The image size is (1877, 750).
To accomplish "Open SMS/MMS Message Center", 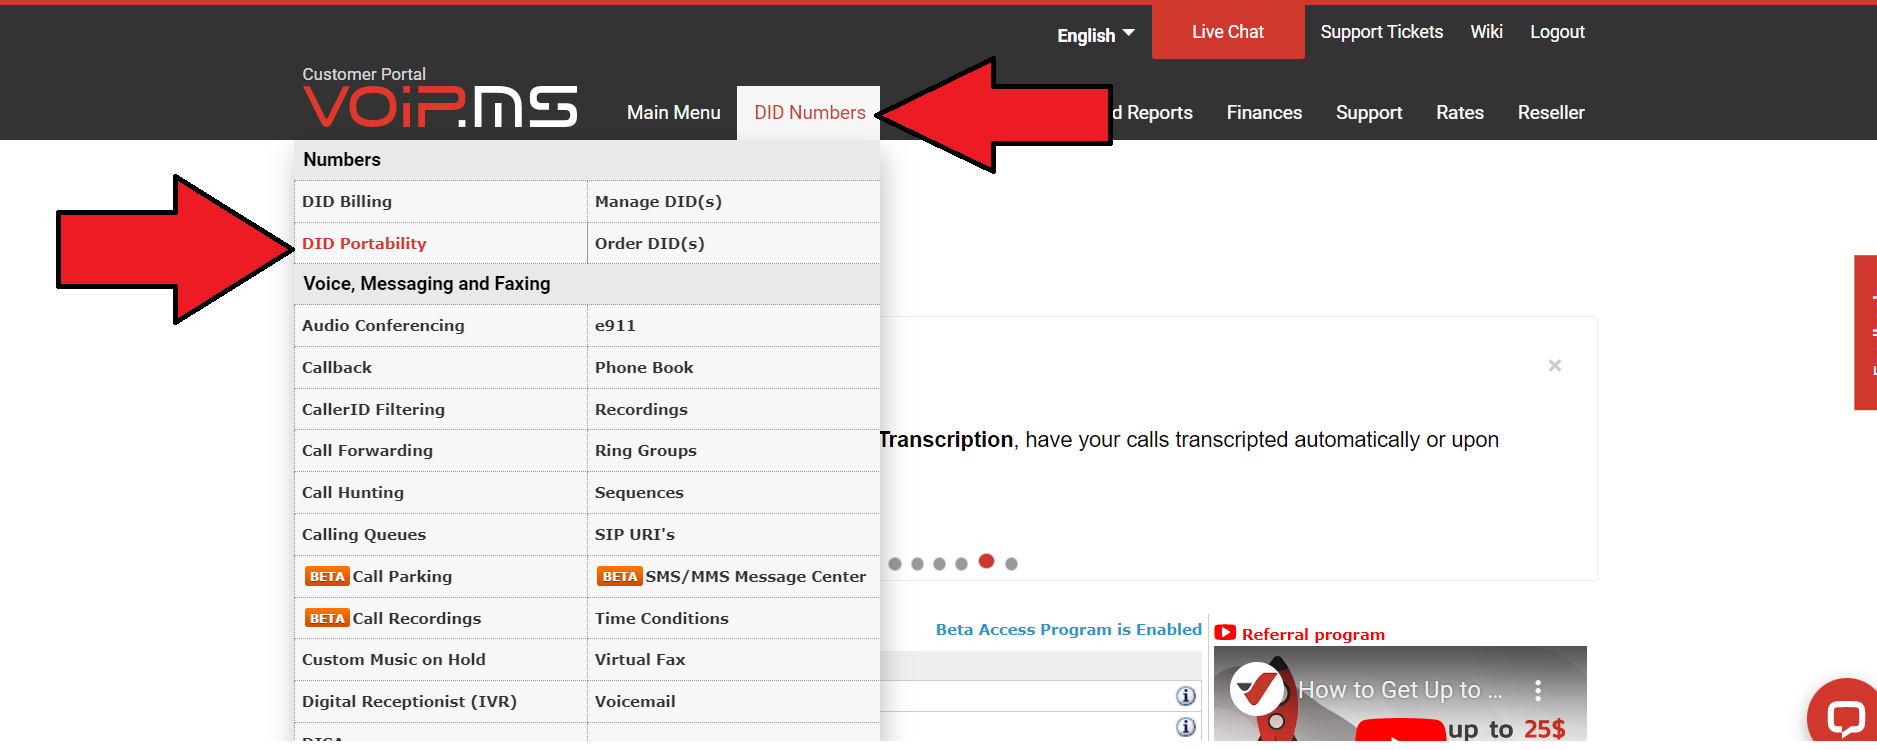I will [x=734, y=577].
